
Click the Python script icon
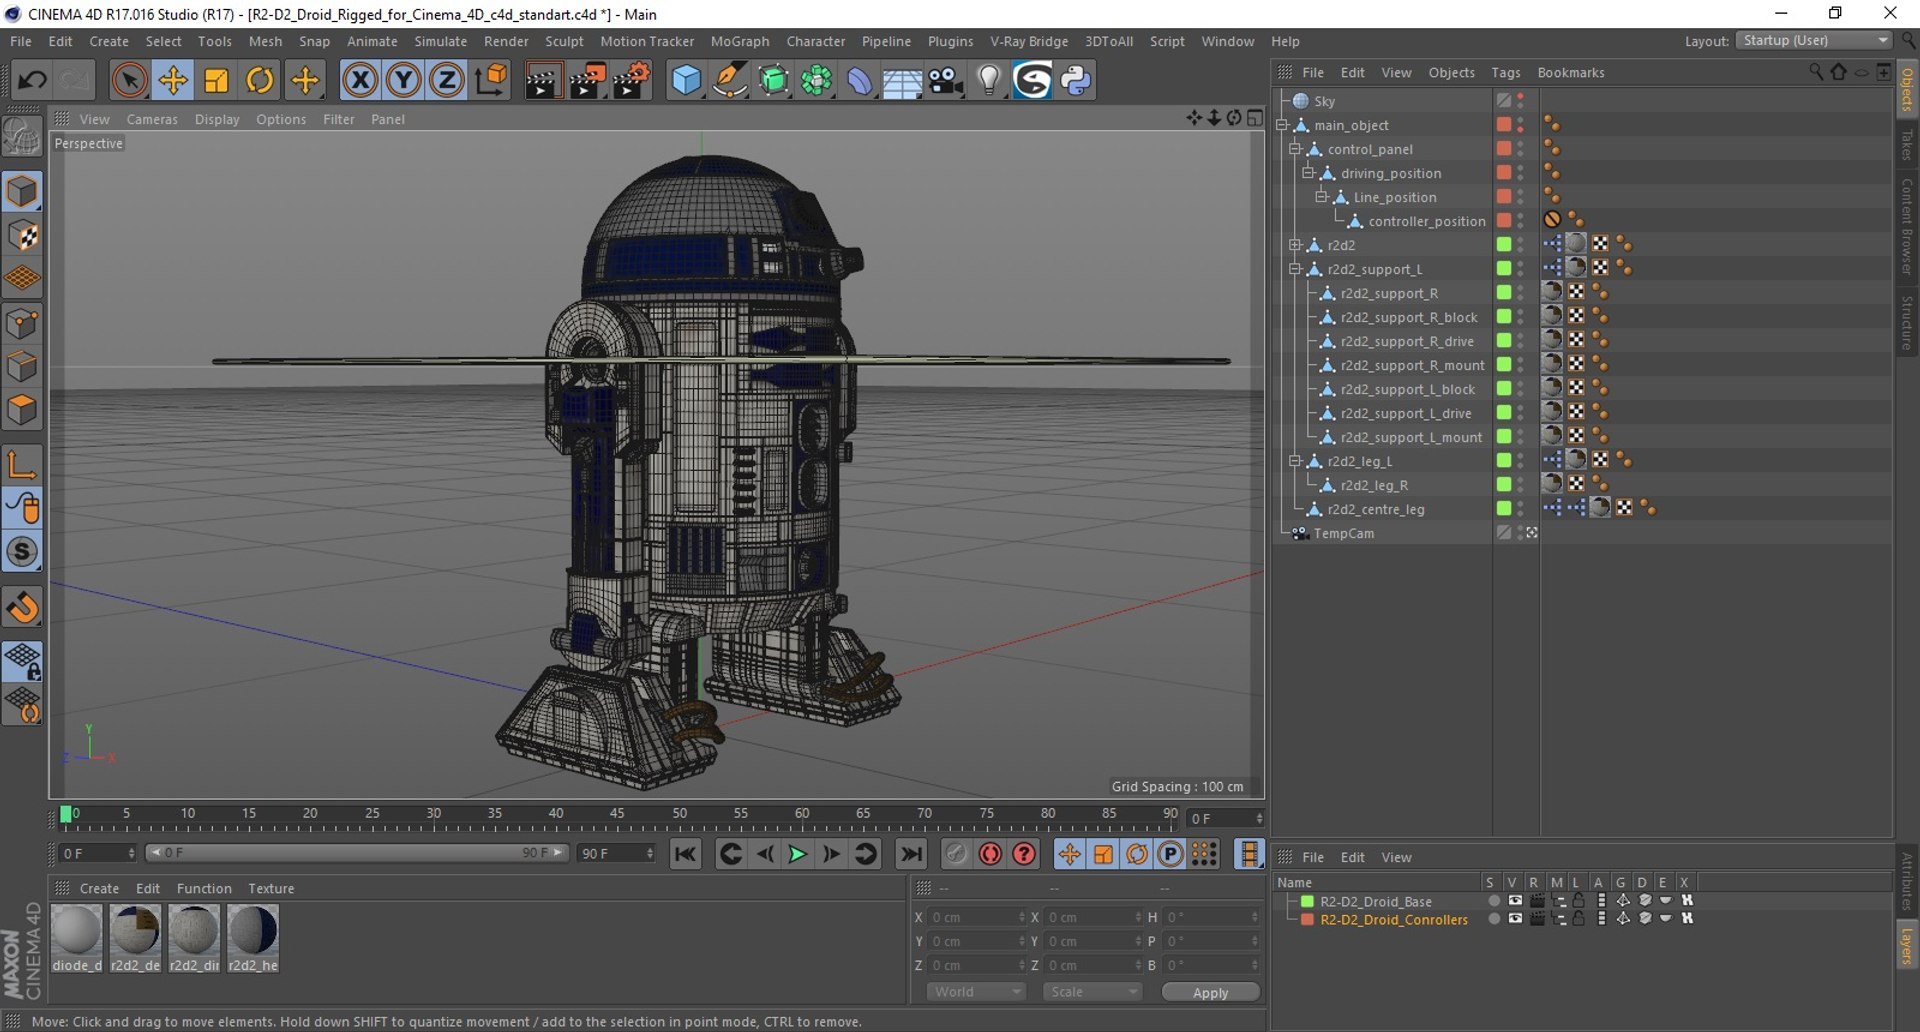(x=1077, y=80)
